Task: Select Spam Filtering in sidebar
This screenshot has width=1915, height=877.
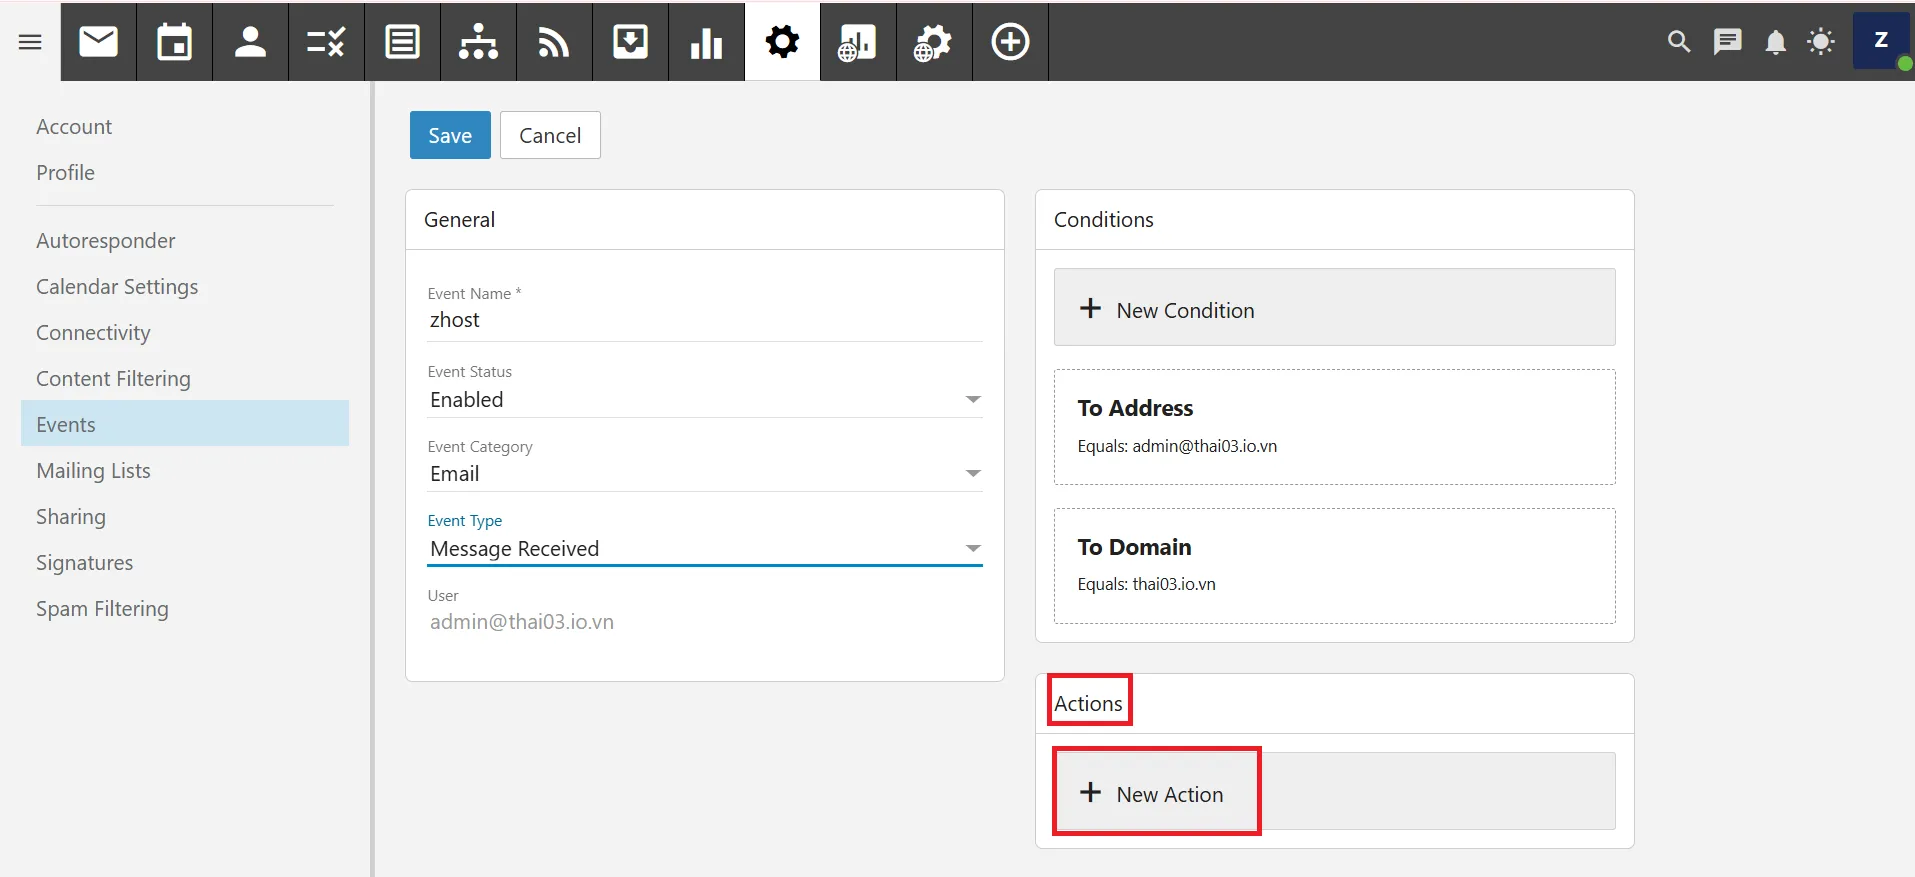Action: coord(102,609)
